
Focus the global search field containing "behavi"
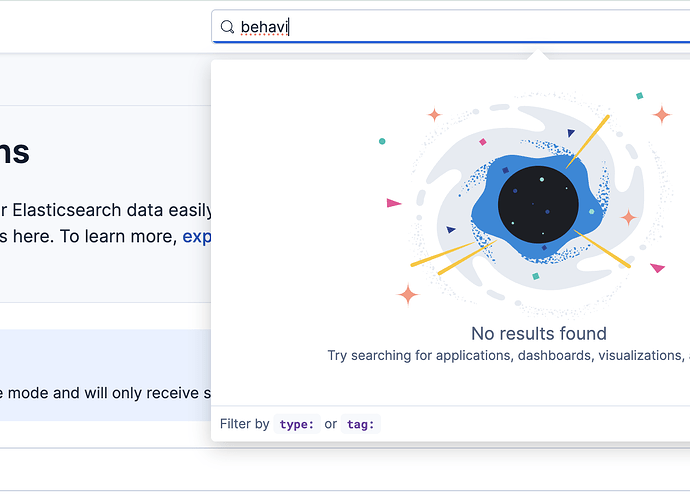coord(450,27)
